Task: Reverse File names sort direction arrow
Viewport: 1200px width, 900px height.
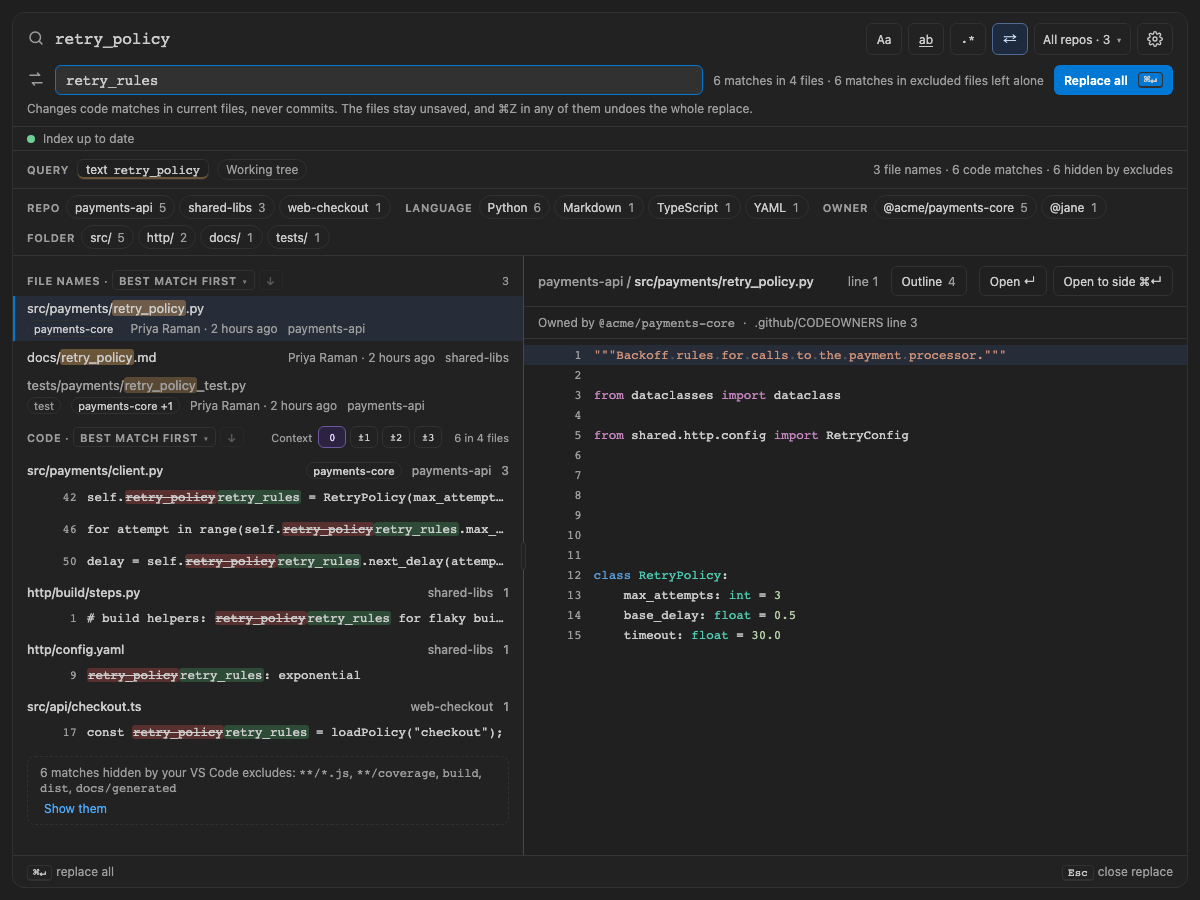Action: coord(271,281)
